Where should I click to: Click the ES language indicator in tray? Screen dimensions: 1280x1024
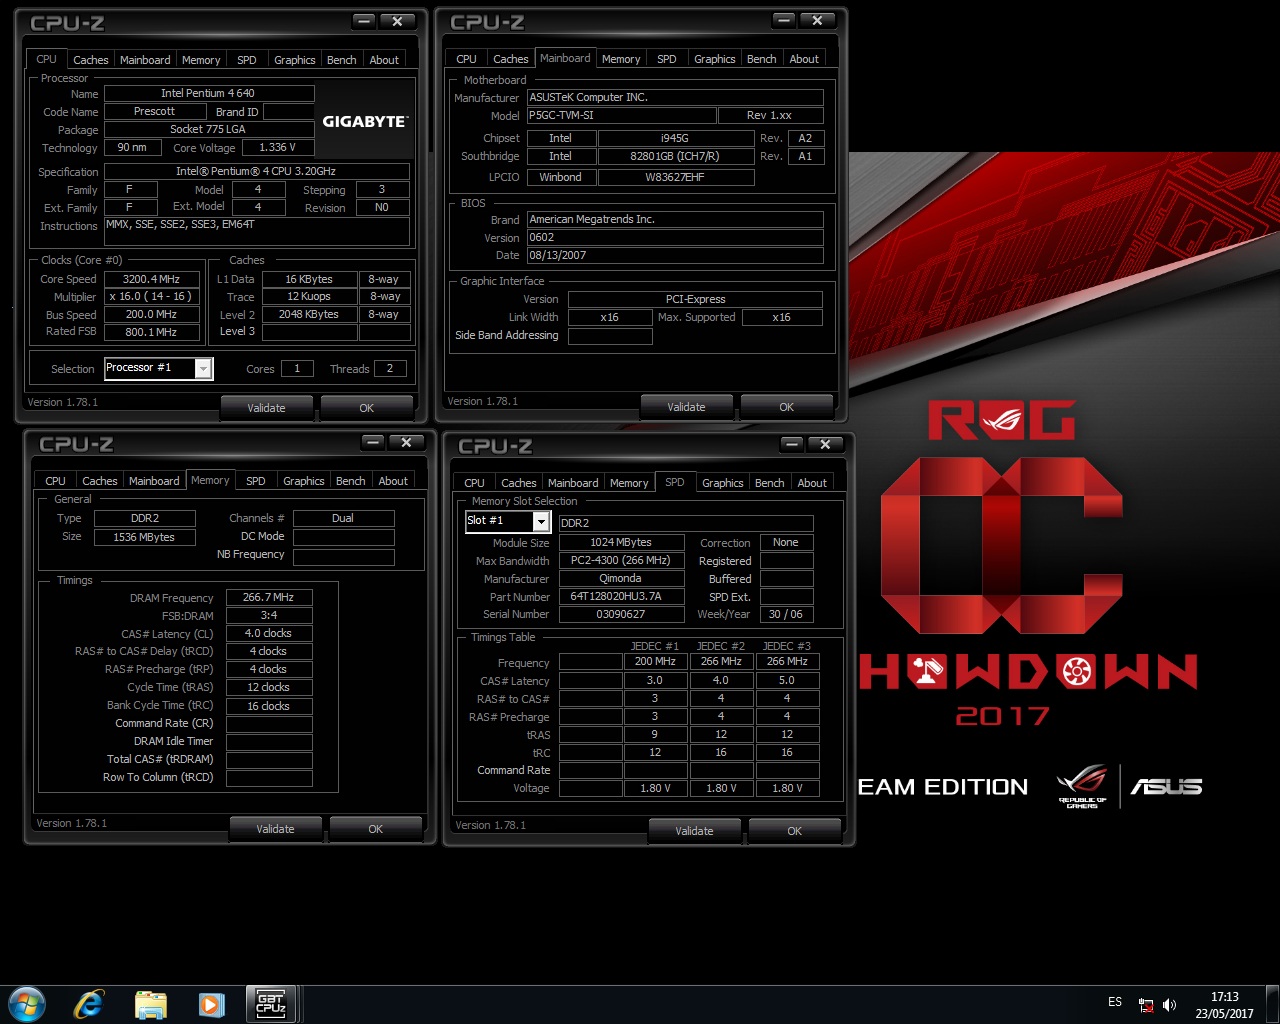(1115, 1002)
